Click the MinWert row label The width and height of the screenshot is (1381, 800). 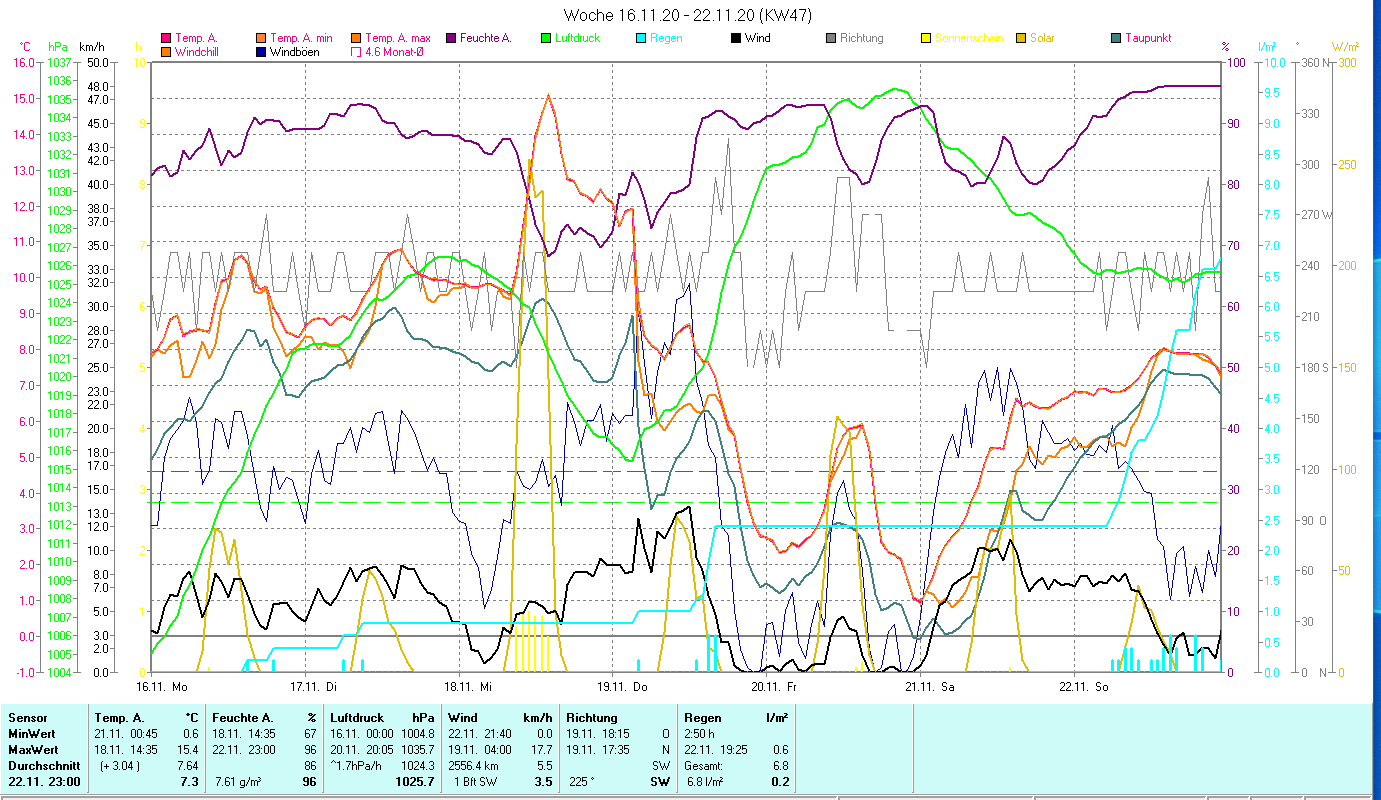[32, 734]
